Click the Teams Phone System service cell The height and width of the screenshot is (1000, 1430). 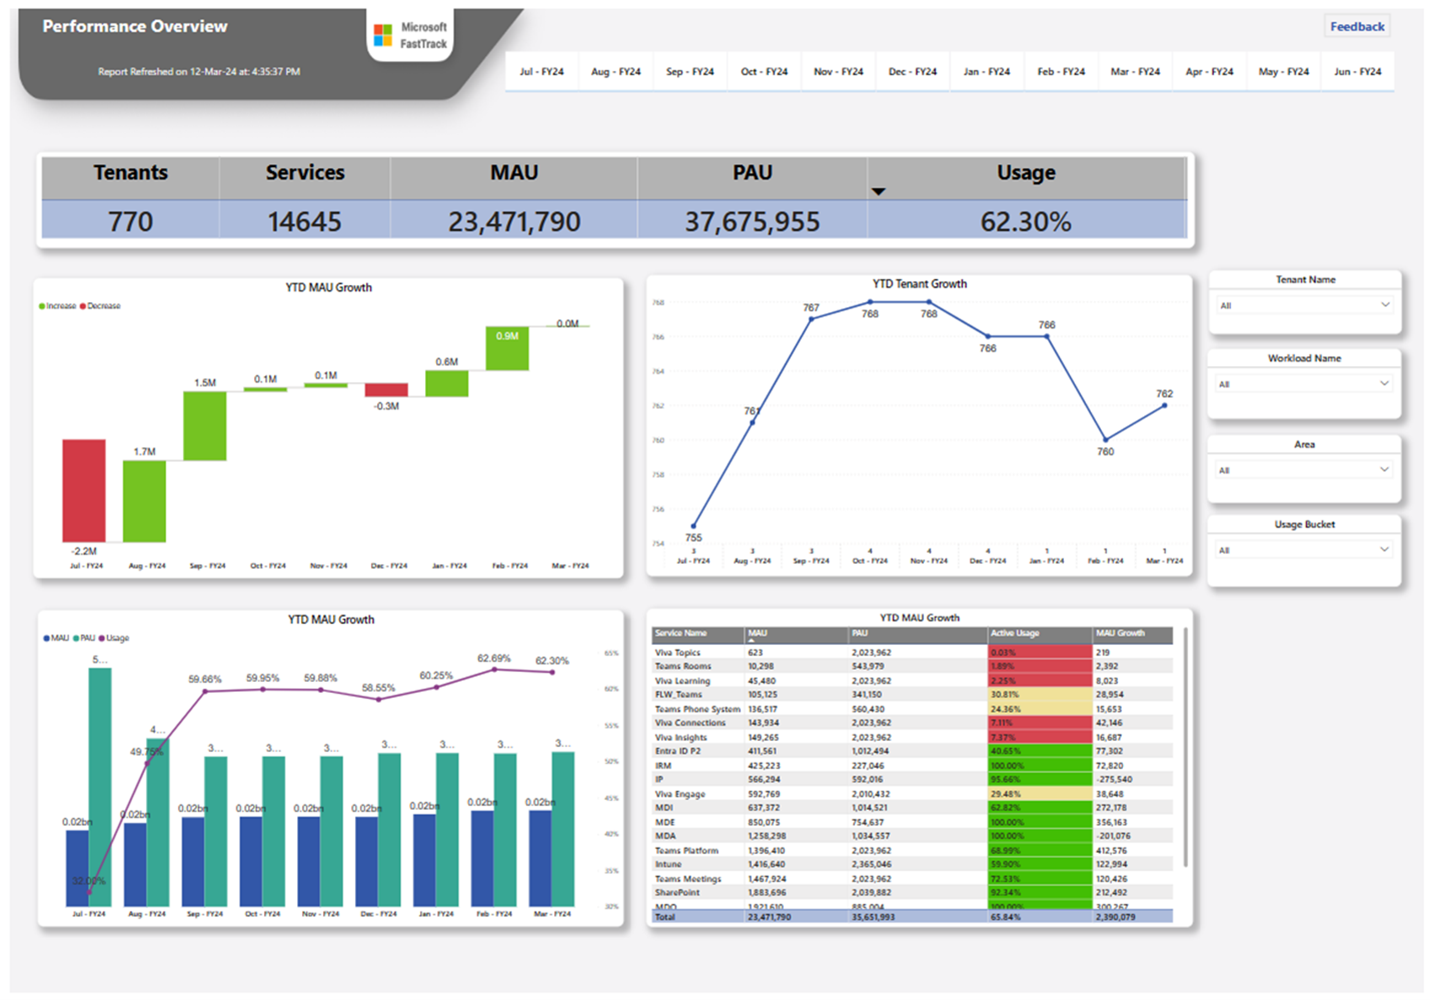point(697,709)
